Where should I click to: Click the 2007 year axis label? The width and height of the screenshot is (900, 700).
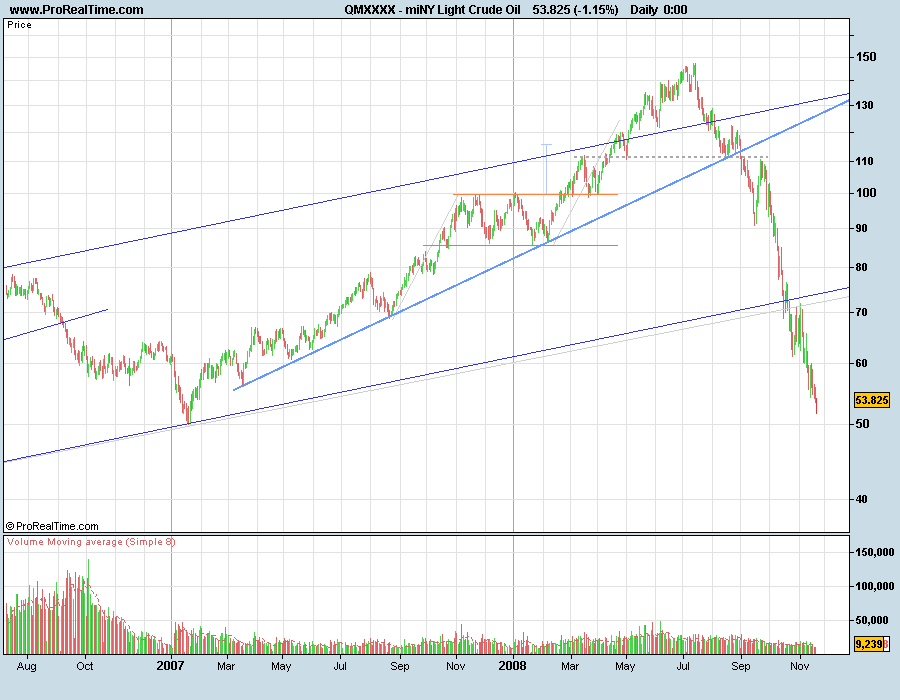coord(170,666)
